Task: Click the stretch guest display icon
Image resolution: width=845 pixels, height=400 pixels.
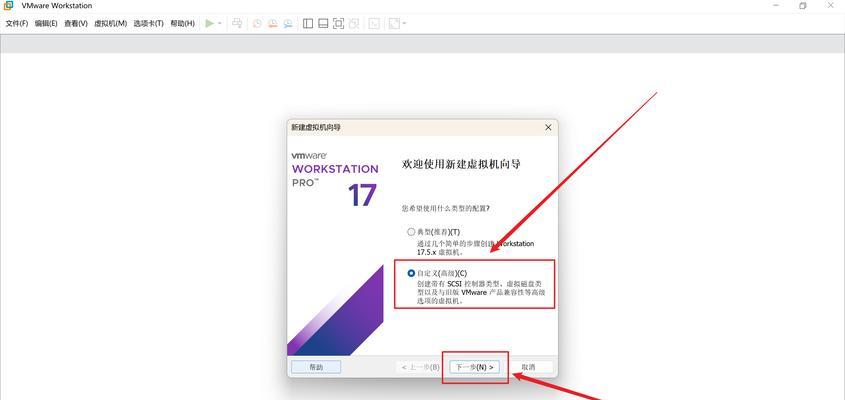Action: [x=394, y=23]
